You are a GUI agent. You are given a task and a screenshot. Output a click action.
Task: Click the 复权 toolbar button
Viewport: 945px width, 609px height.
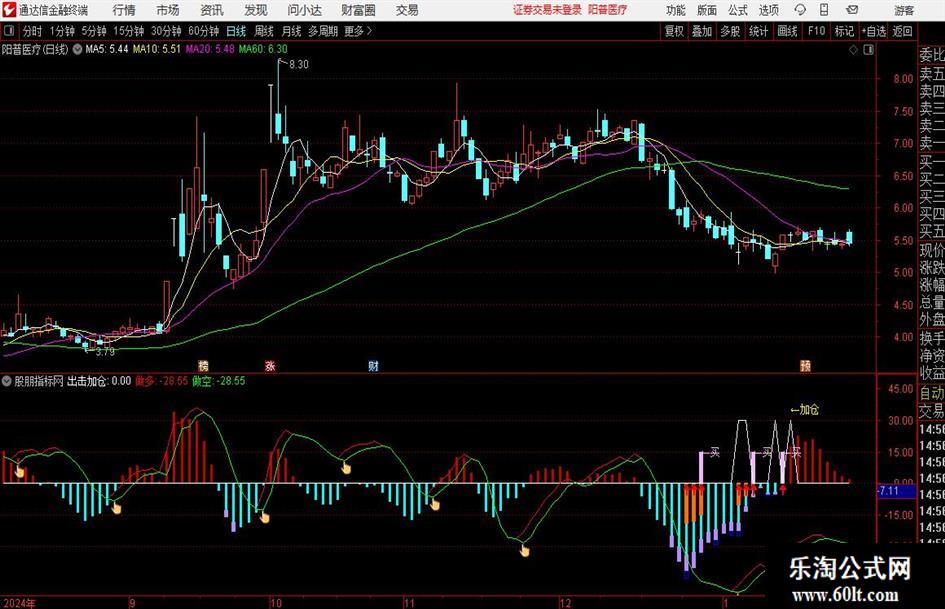click(x=674, y=31)
